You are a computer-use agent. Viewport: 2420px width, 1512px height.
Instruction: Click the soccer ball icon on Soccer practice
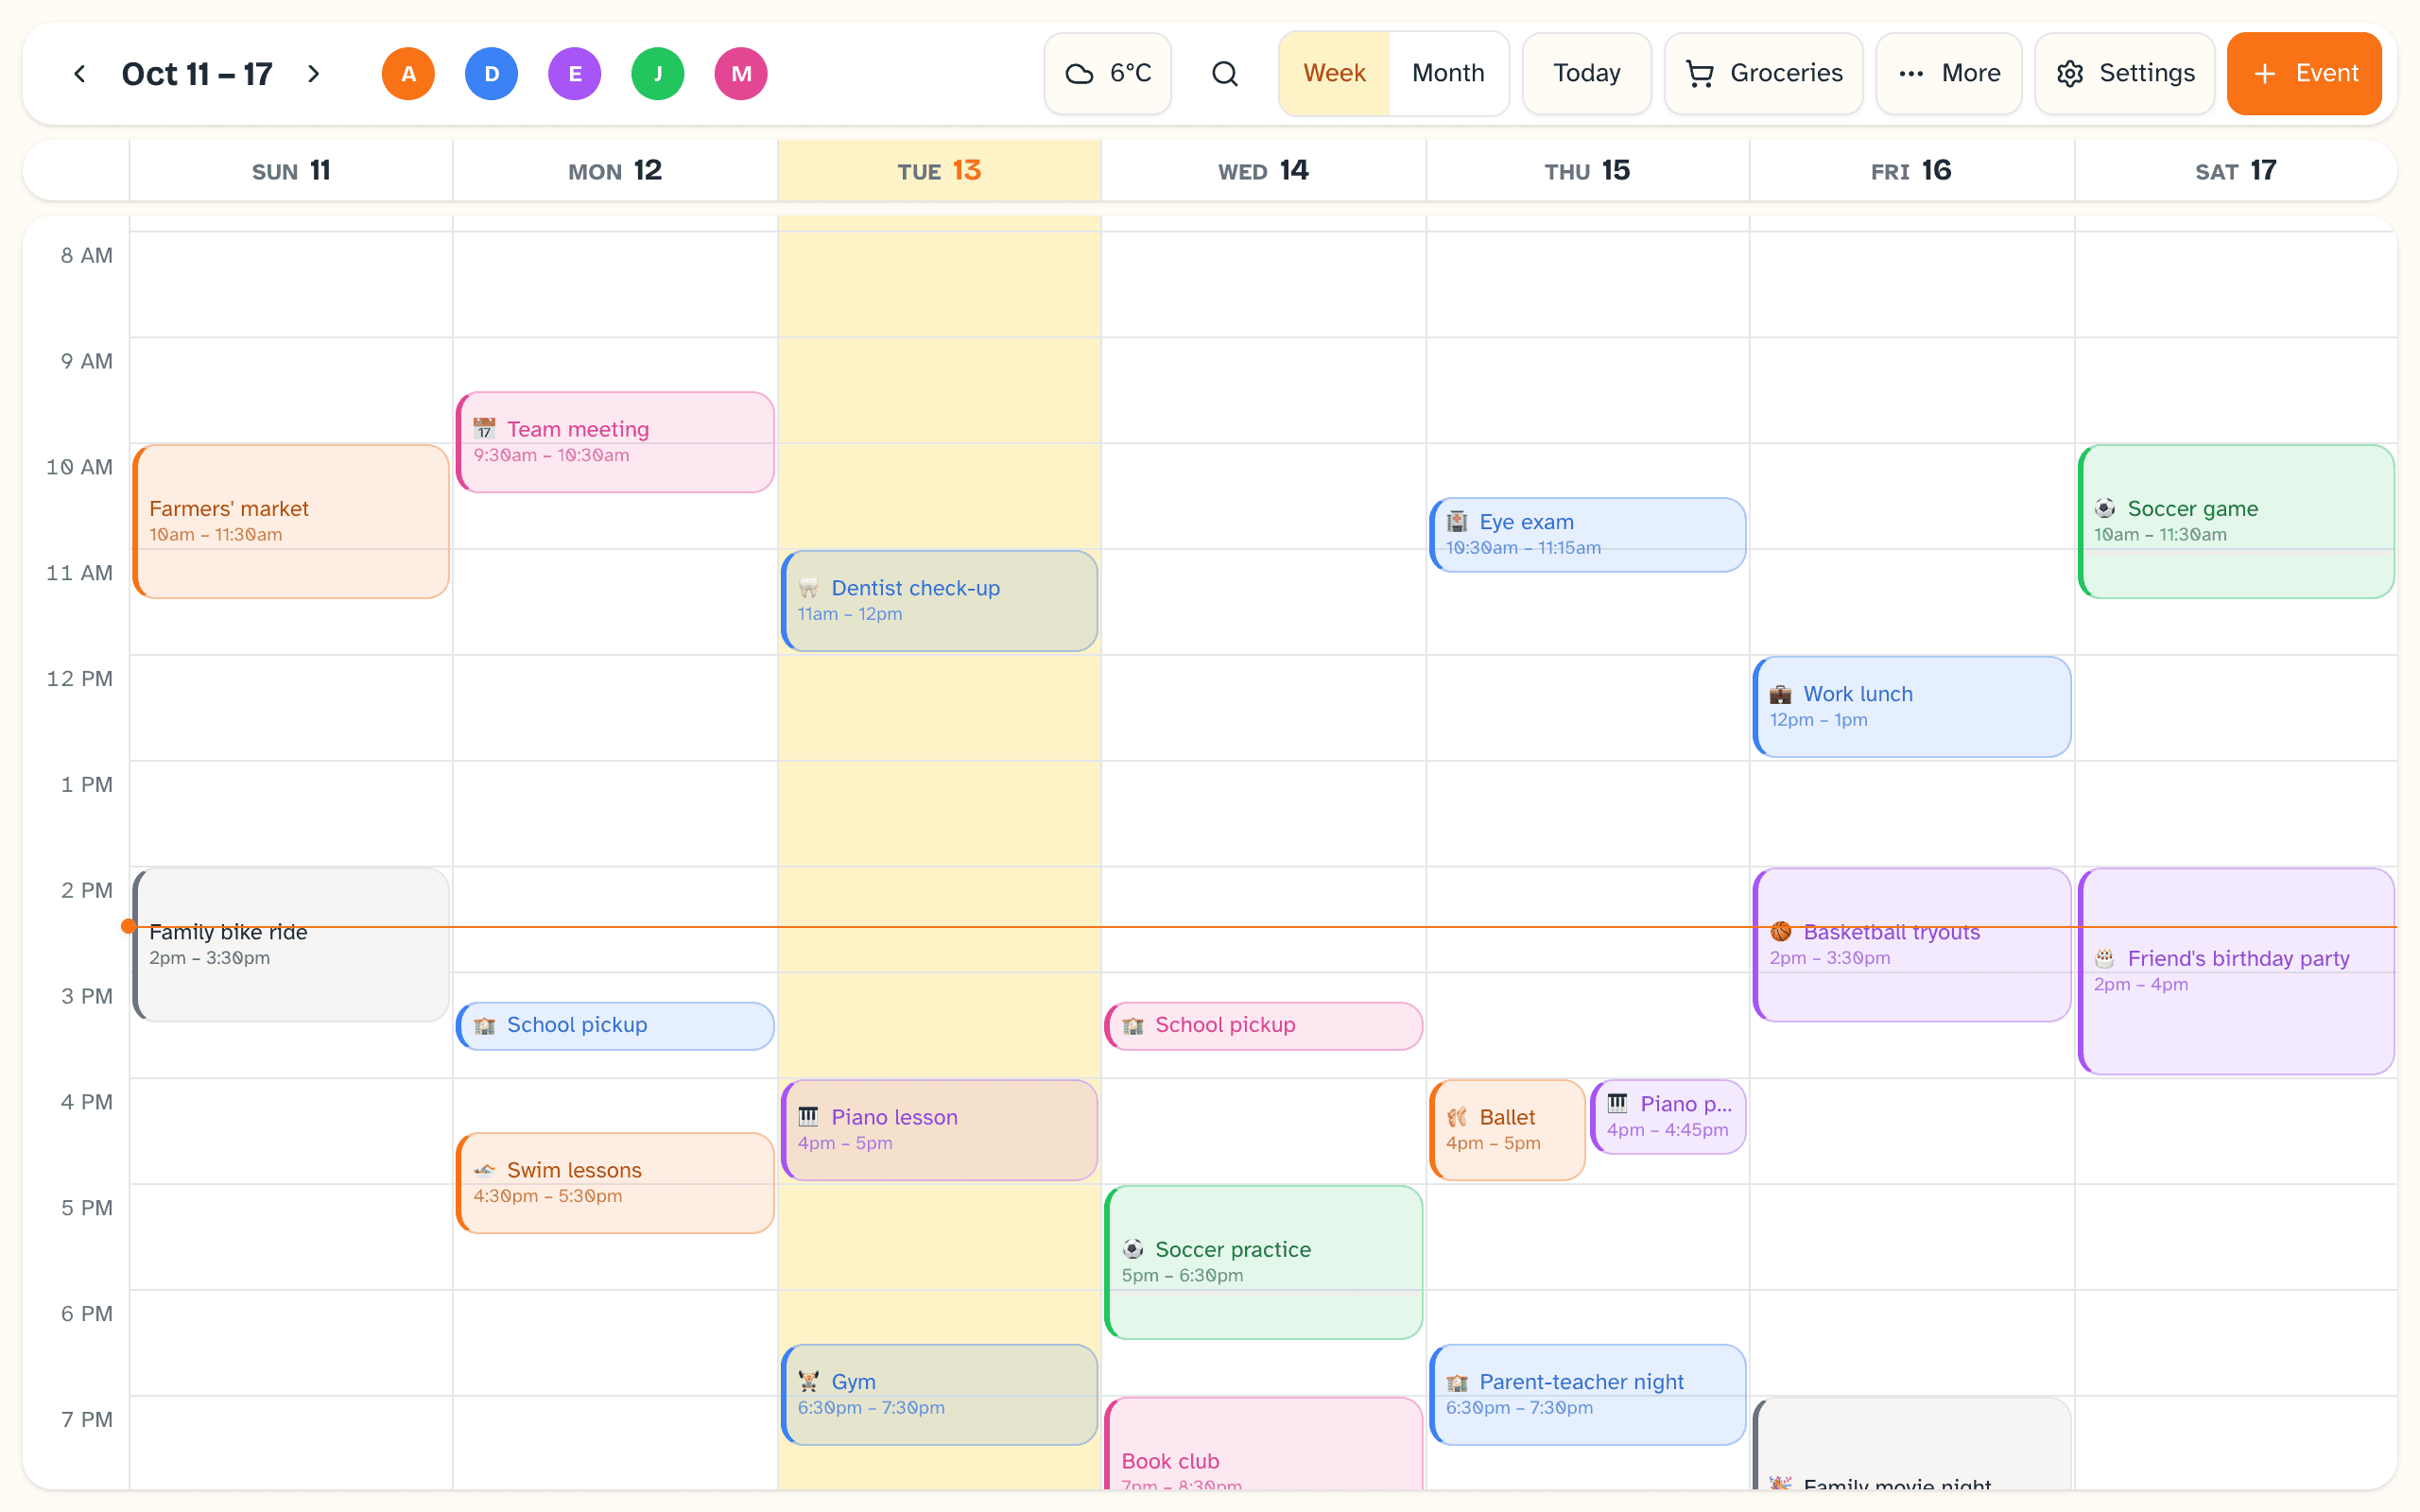coord(1133,1249)
